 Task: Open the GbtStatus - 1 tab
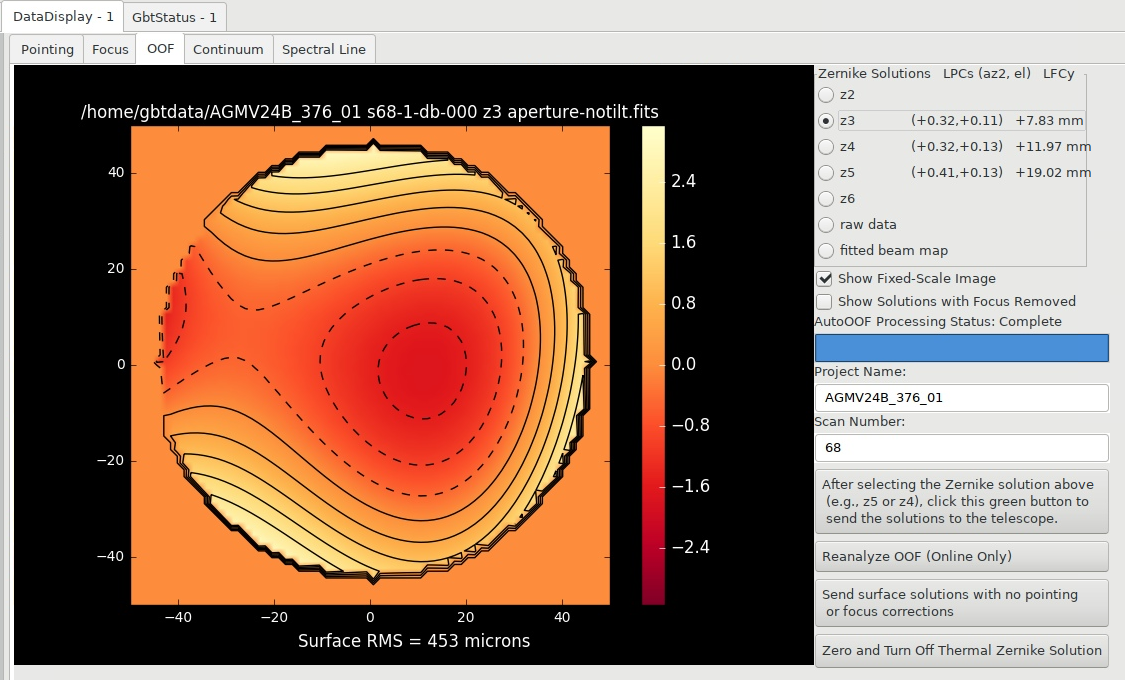click(x=174, y=17)
